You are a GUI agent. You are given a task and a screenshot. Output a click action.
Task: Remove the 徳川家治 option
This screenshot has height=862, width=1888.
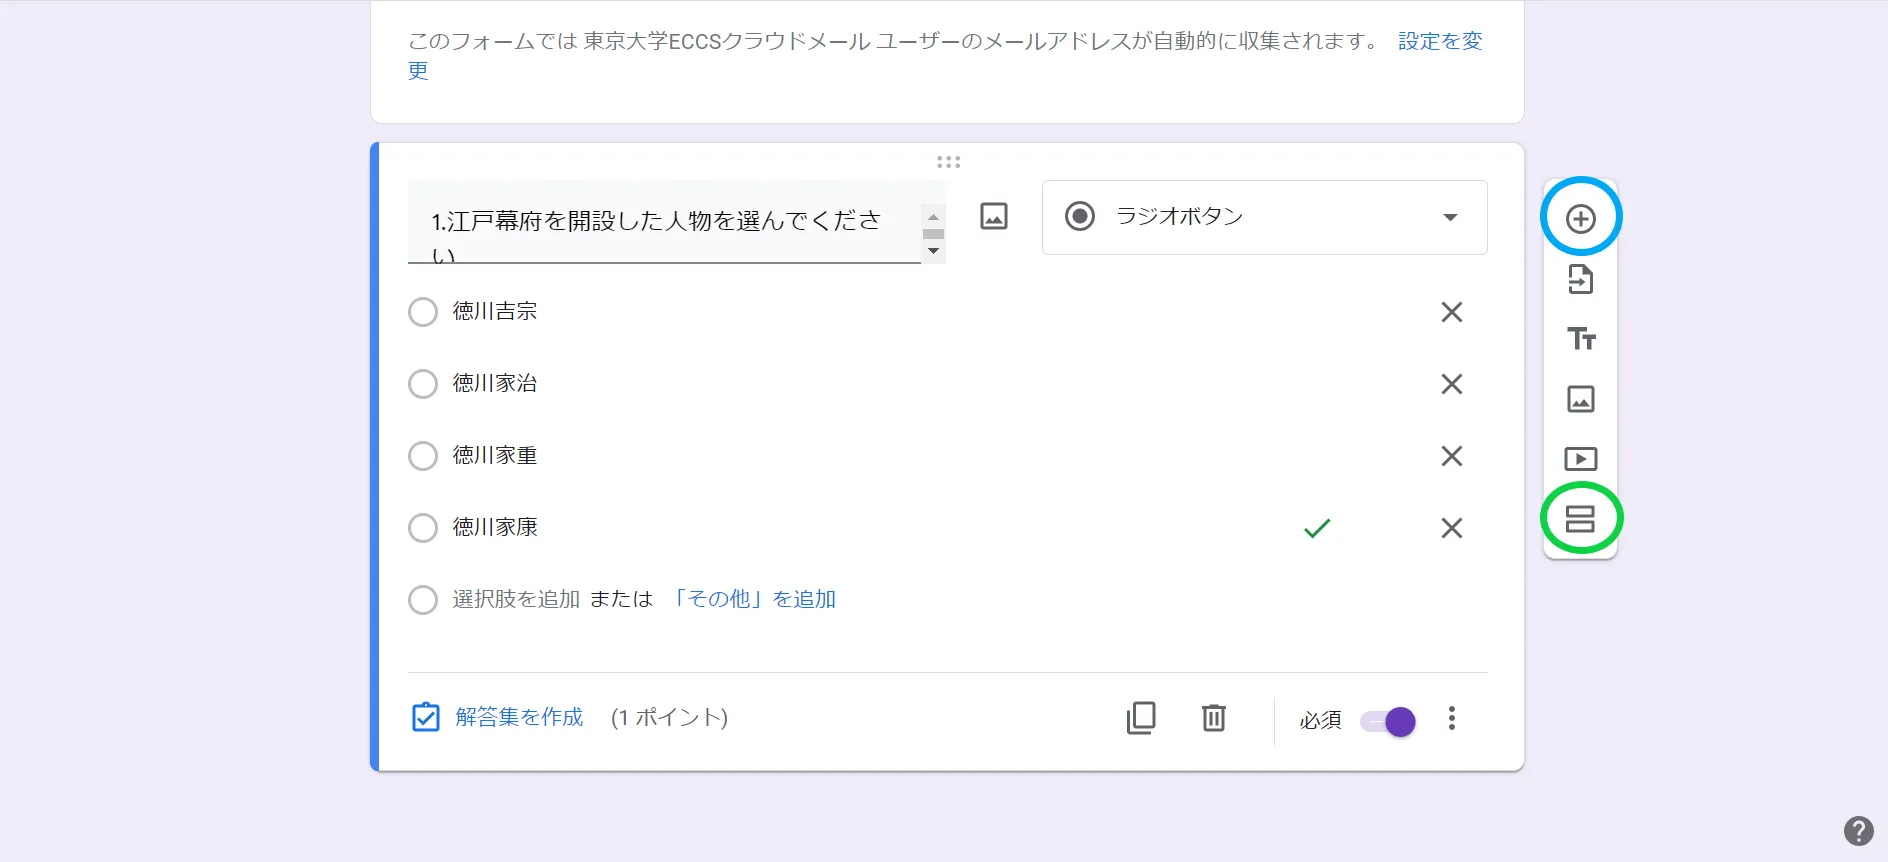[1451, 384]
